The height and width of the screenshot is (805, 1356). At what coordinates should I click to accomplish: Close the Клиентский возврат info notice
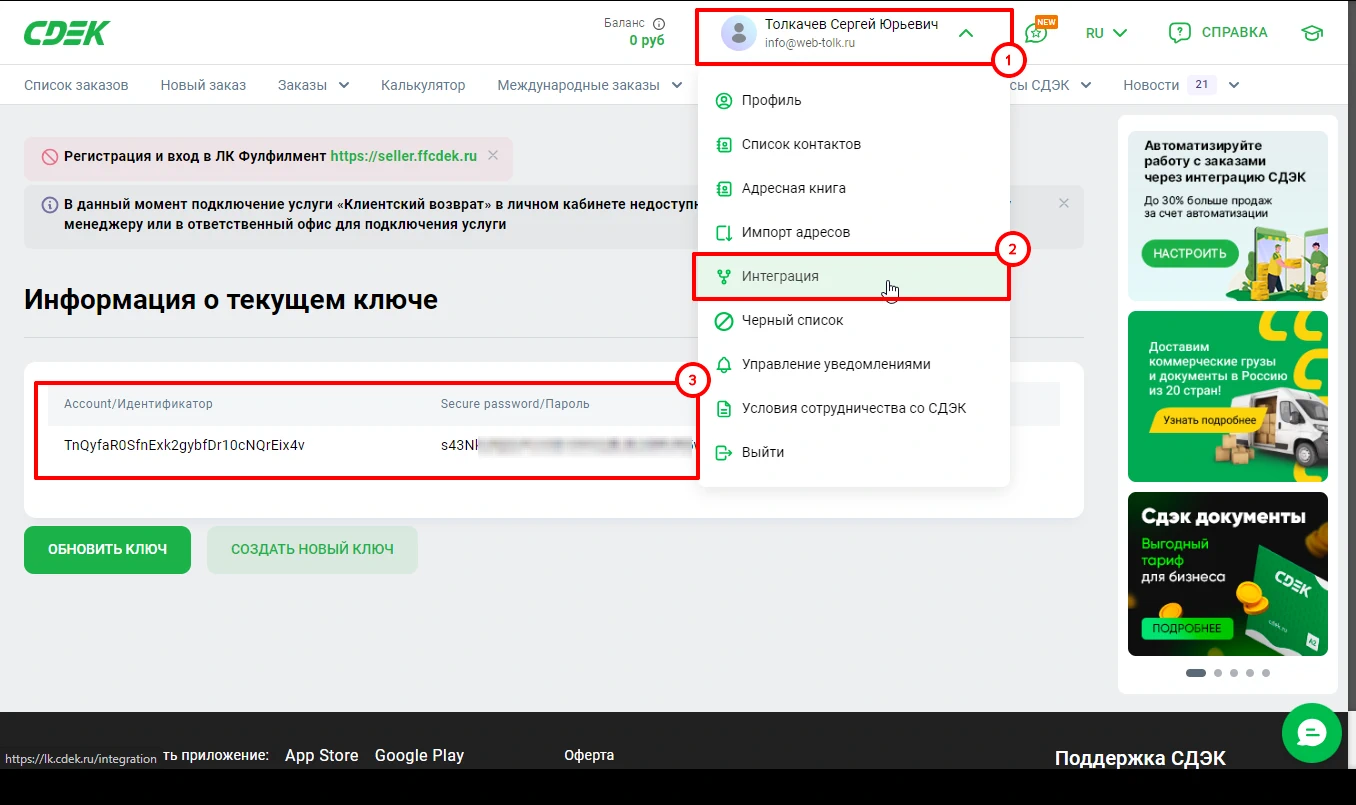1064,203
